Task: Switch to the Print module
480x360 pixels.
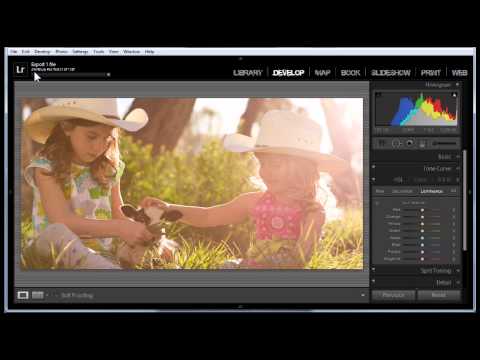Action: point(431,73)
